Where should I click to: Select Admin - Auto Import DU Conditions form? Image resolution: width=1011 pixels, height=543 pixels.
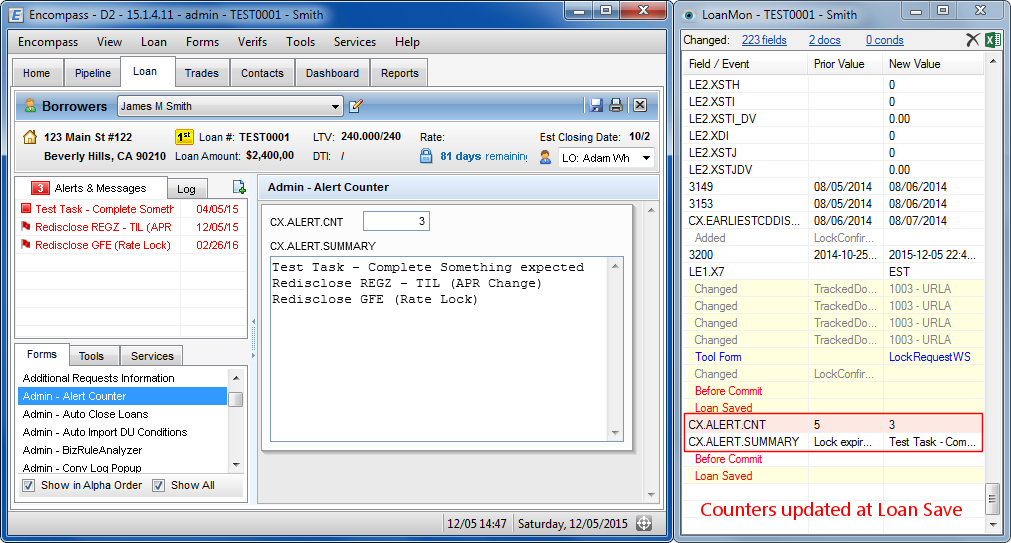(x=104, y=432)
